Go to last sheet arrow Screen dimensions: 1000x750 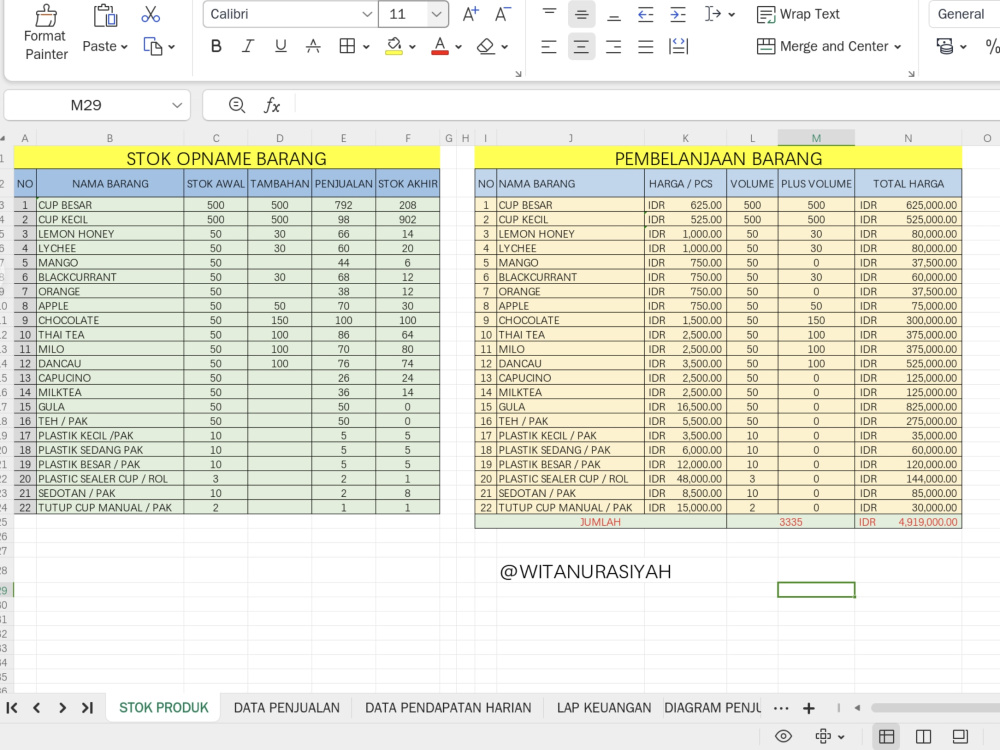pos(87,707)
